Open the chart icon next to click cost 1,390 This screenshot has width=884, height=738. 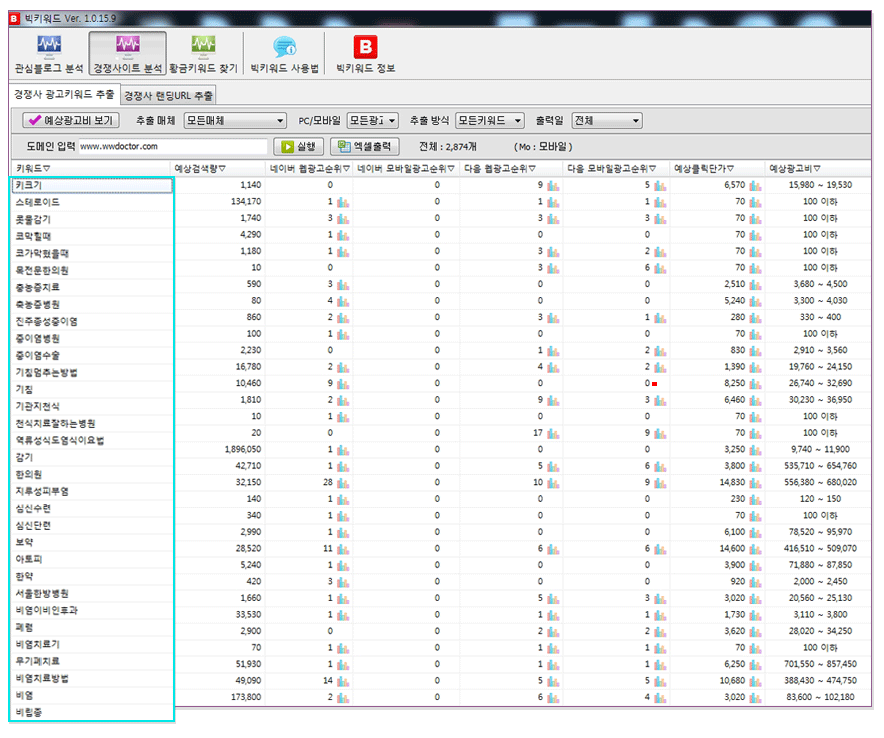[x=755, y=367]
